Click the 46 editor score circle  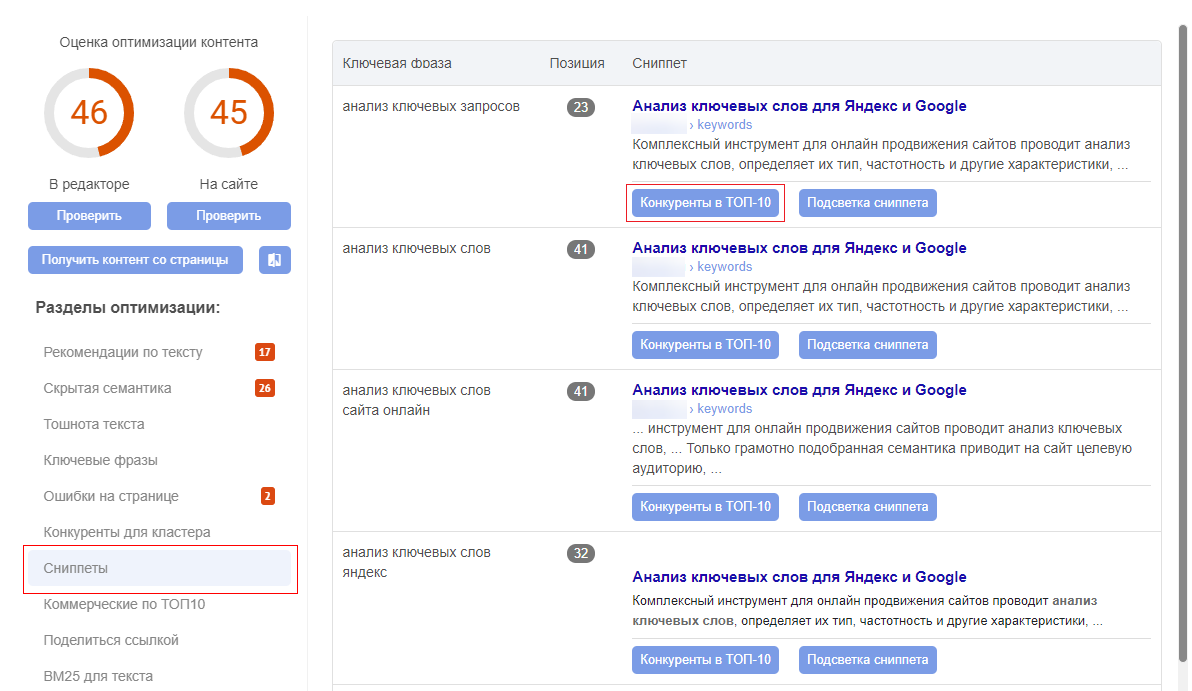[x=89, y=113]
